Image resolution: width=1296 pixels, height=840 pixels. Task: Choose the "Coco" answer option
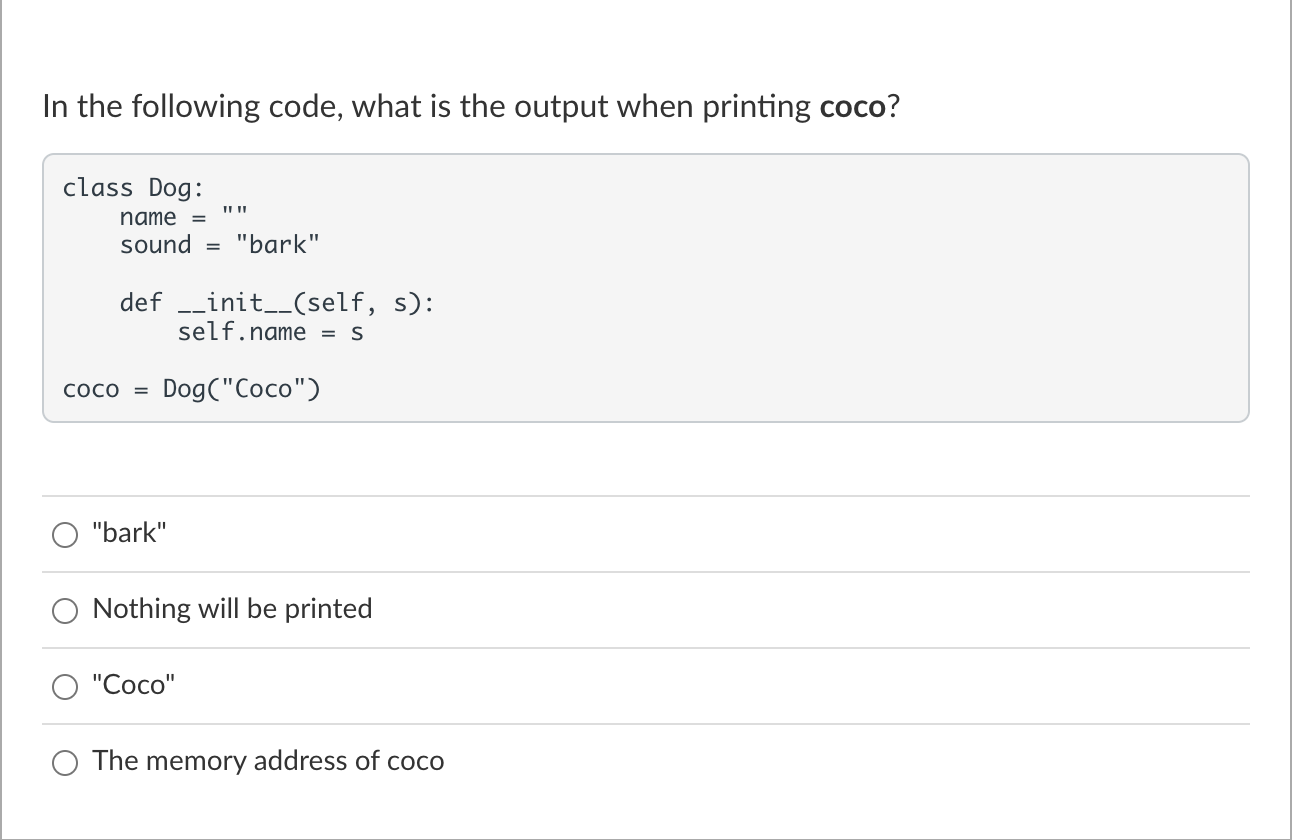[x=64, y=686]
